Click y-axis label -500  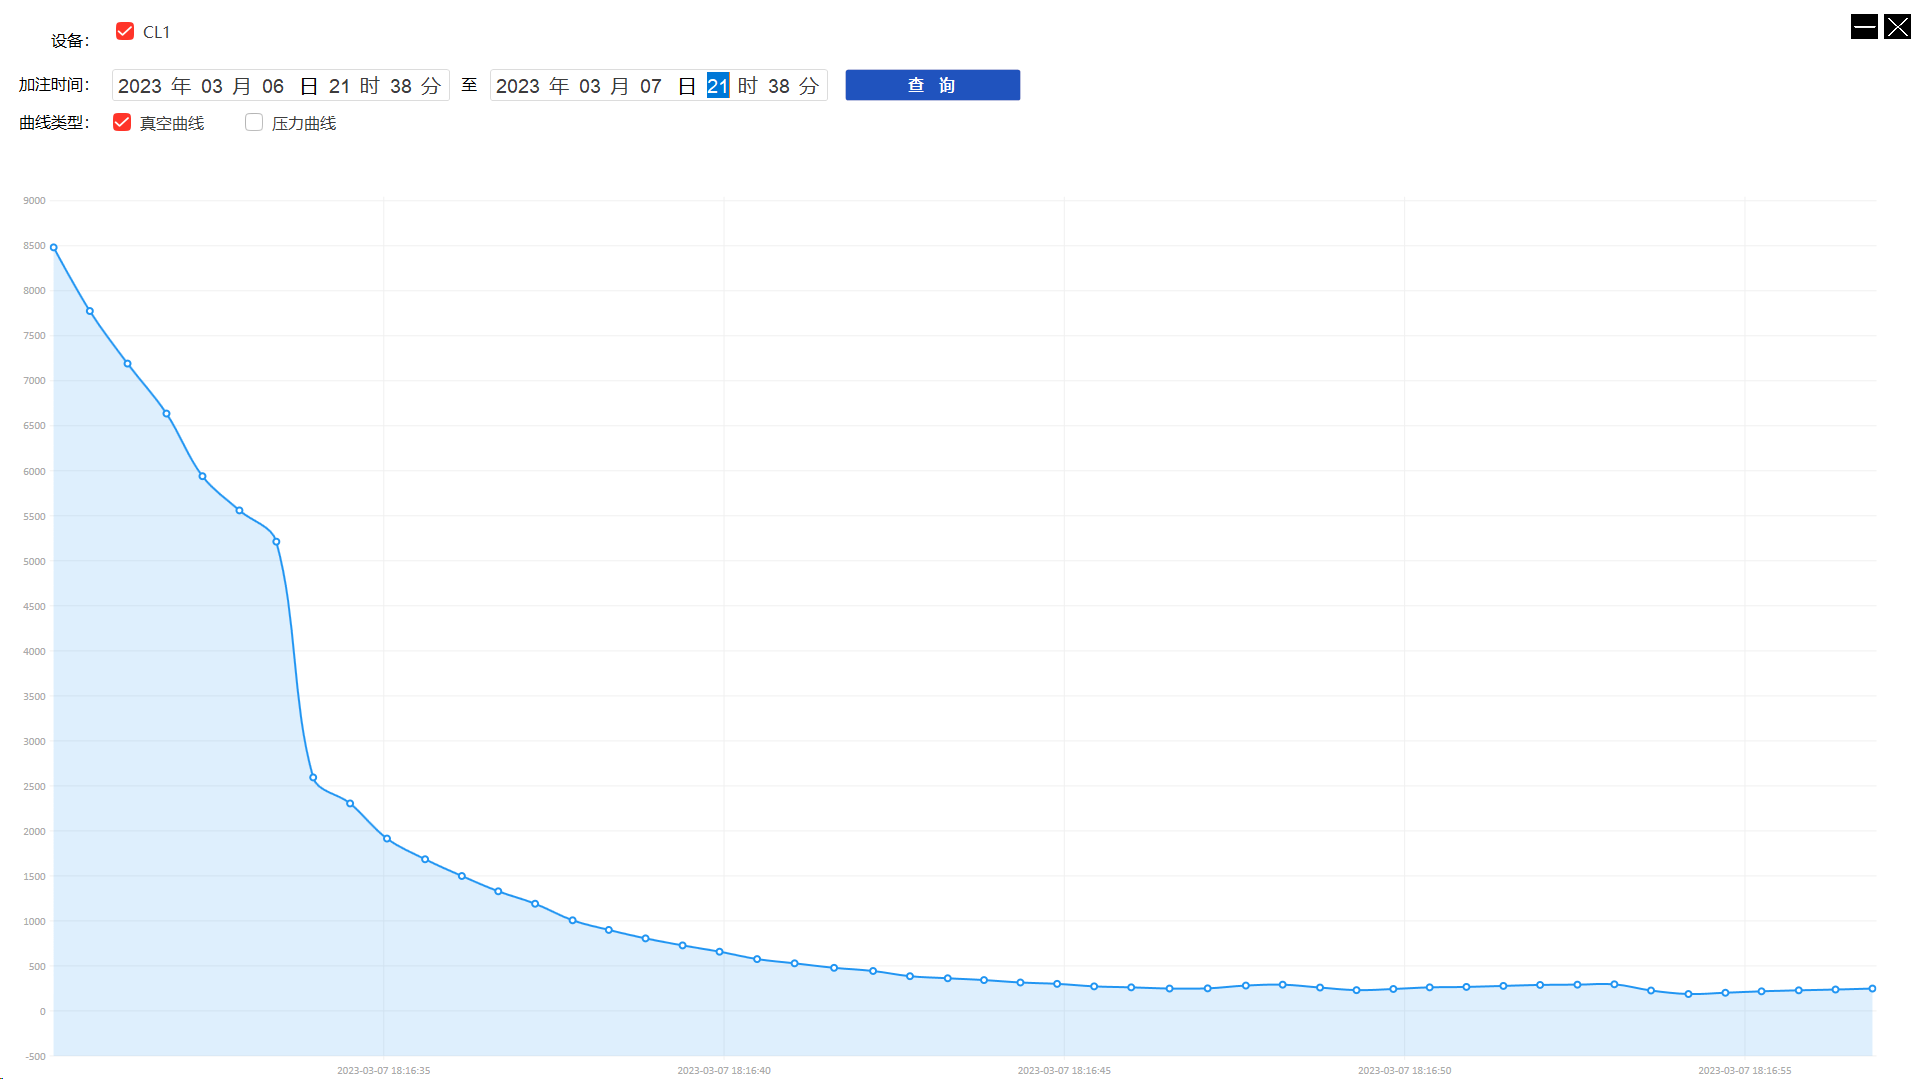click(x=35, y=1056)
